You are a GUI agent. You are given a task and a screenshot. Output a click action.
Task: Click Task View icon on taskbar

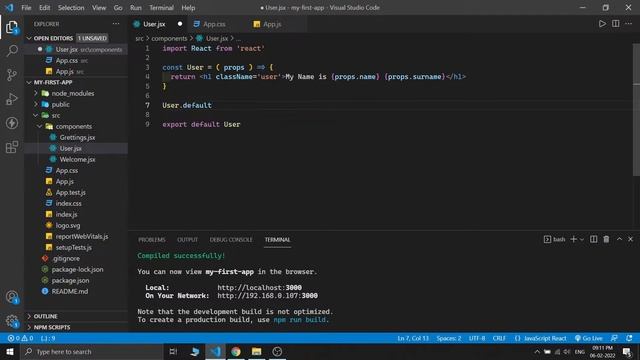point(173,351)
